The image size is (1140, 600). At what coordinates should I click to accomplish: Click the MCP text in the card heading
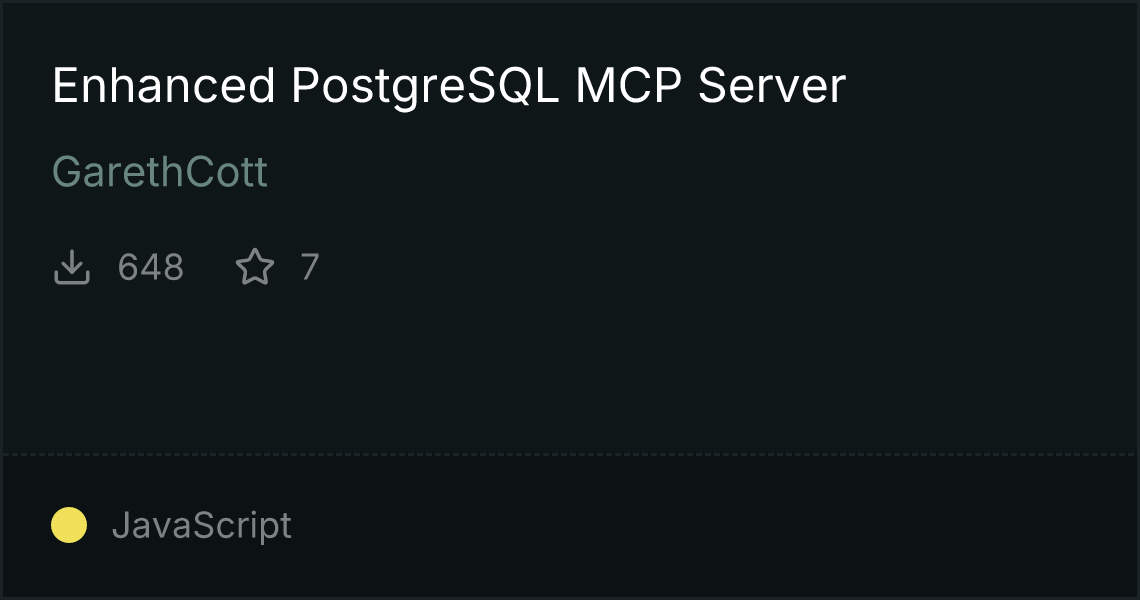tap(629, 86)
